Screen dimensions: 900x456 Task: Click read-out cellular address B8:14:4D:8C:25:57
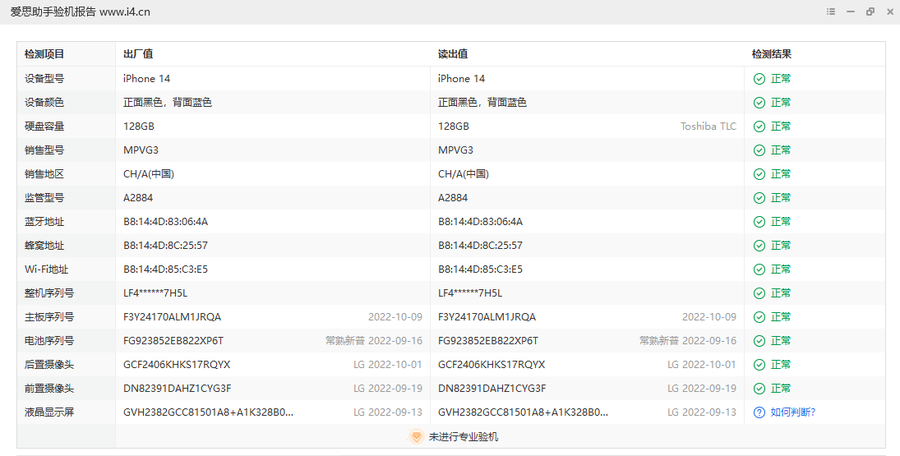click(x=480, y=245)
